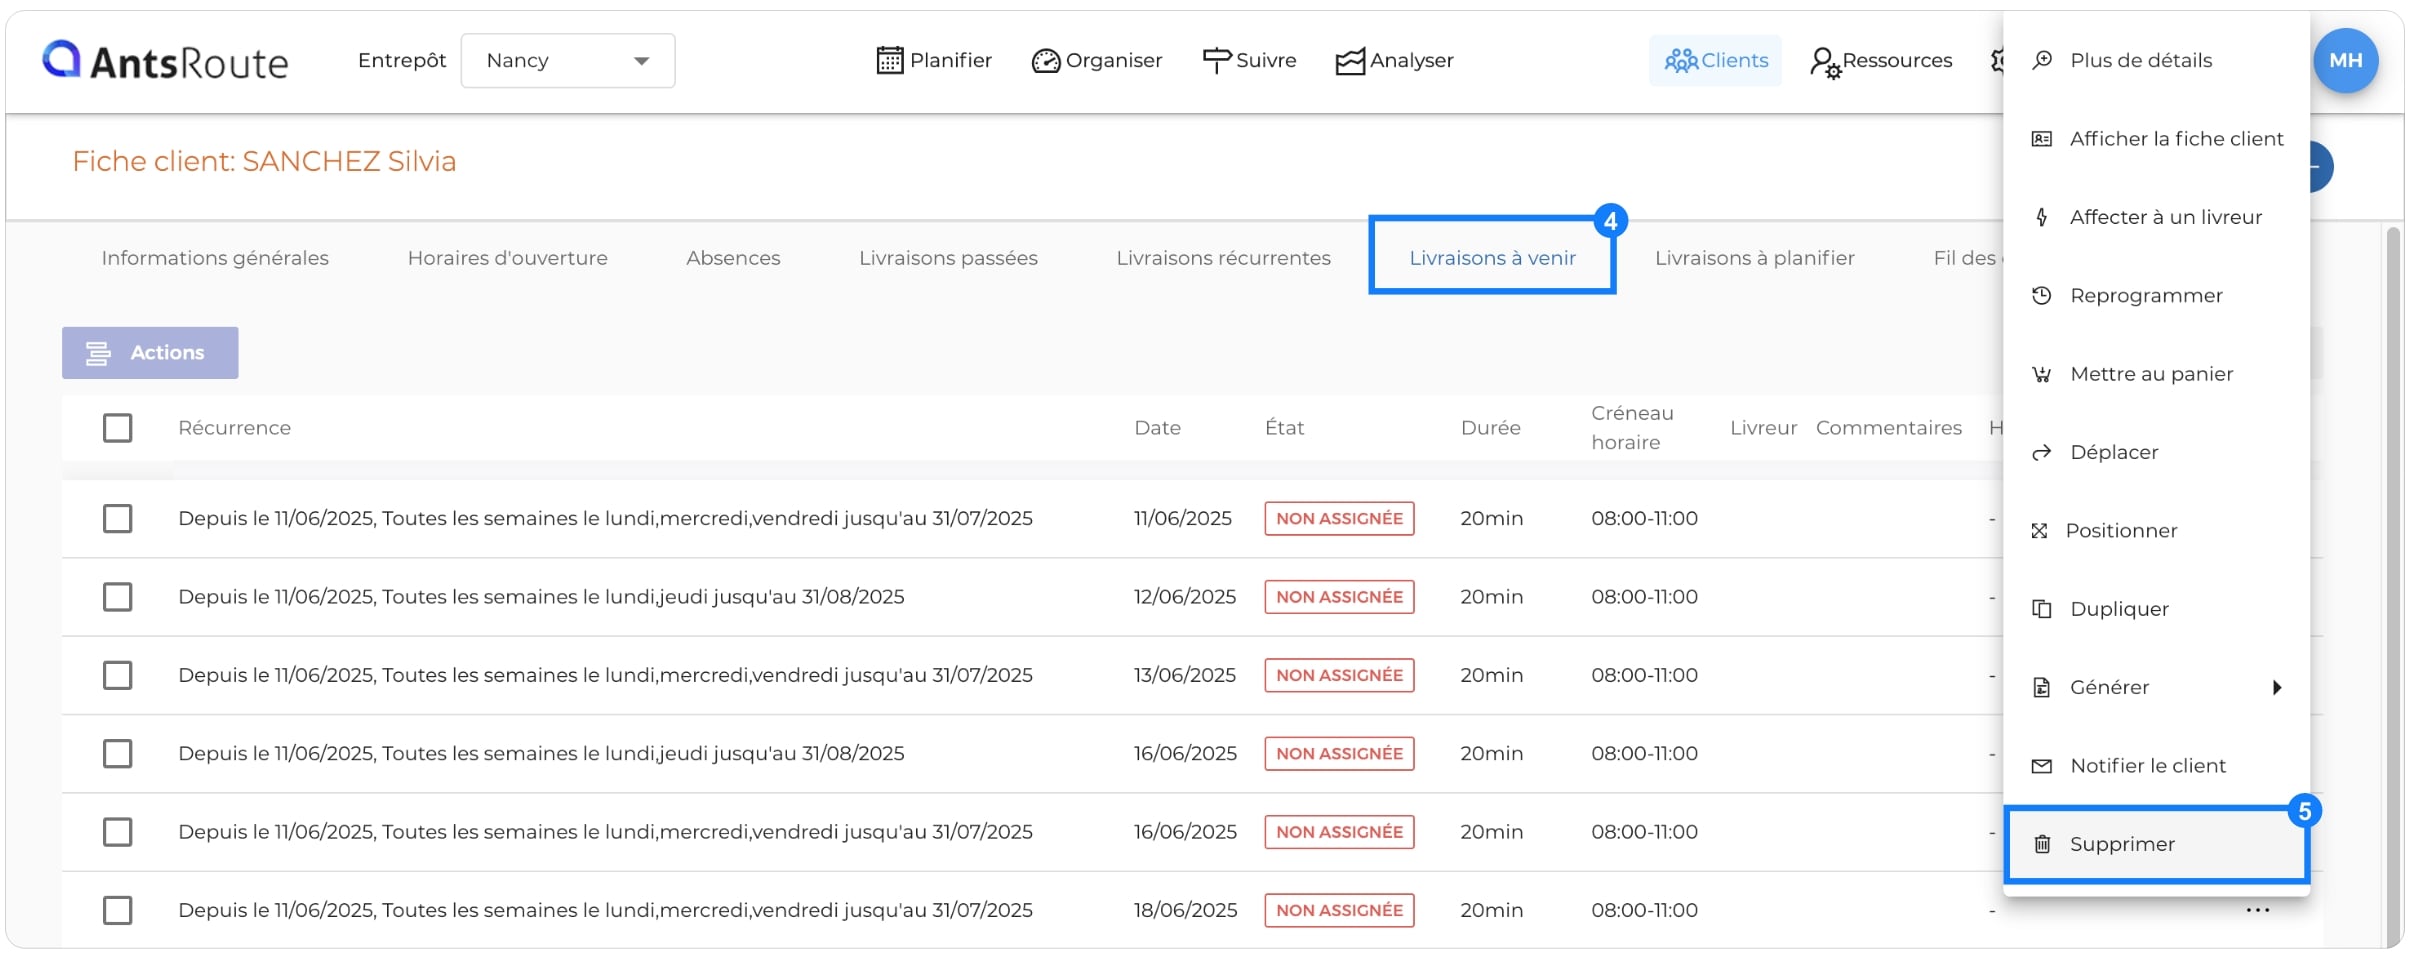This screenshot has width=2410, height=958.
Task: Click the clock icon beside Reprogrammer
Action: [2042, 296]
